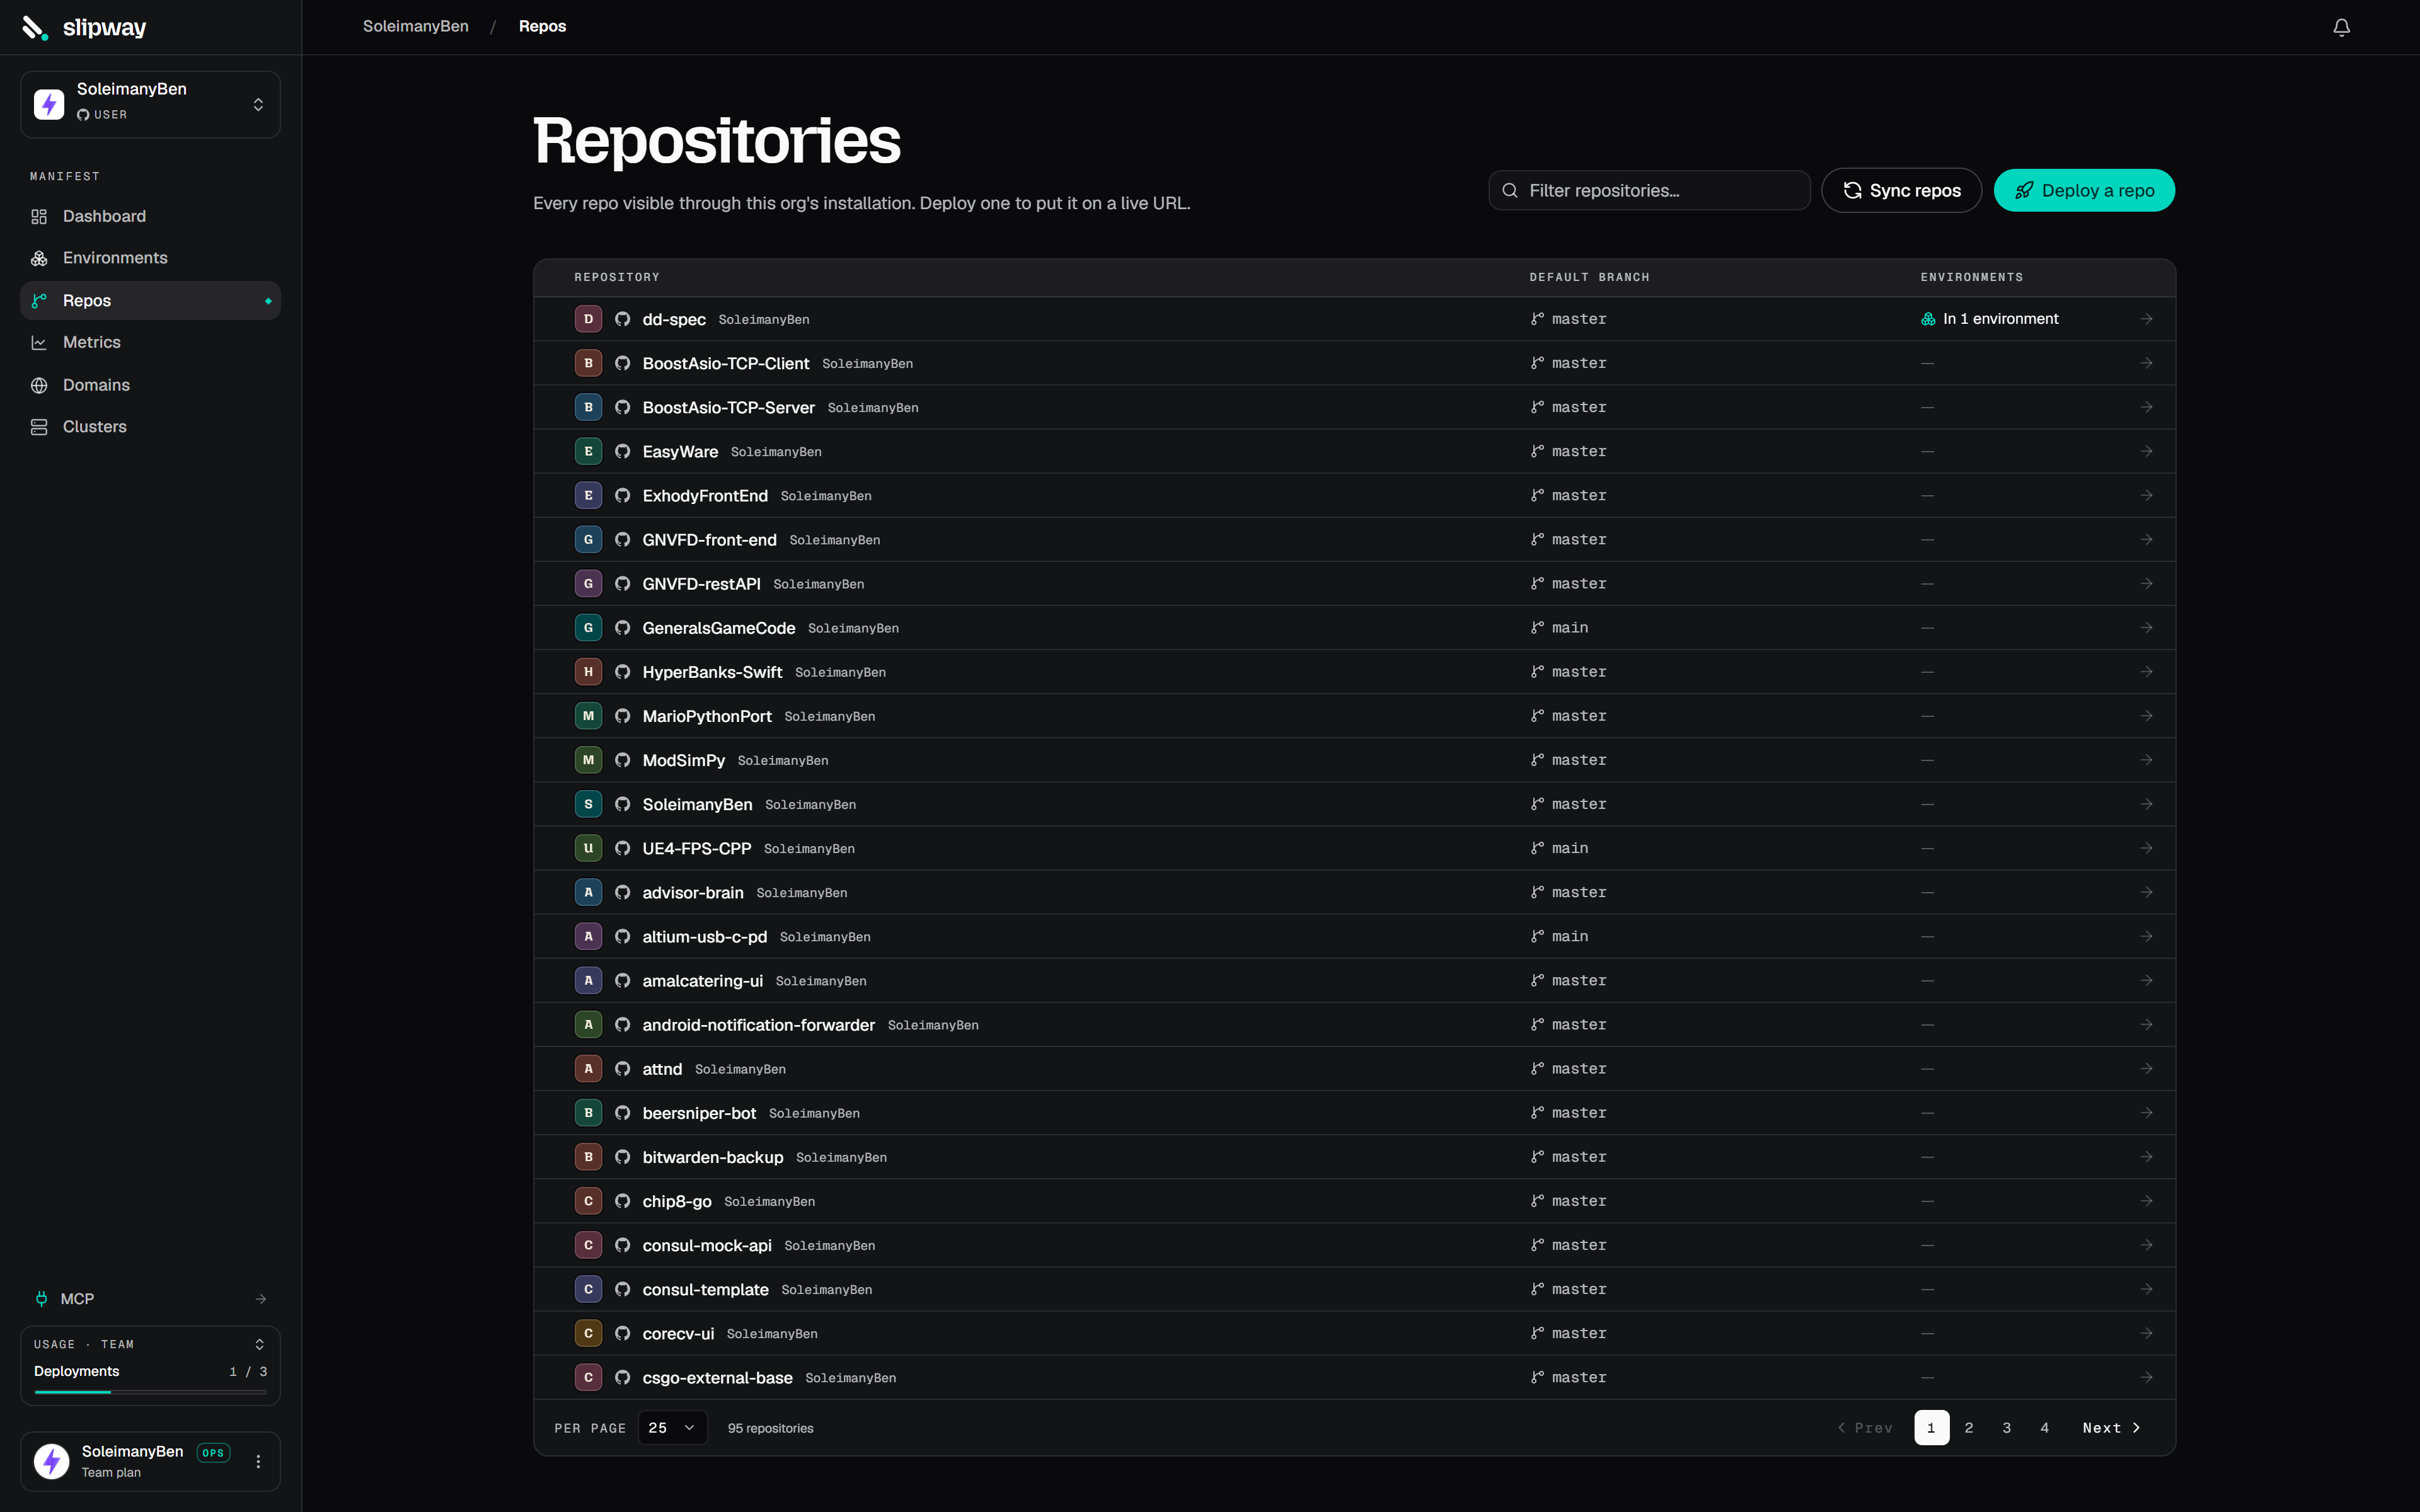
Task: Click the arrow on the csgo-external-base row
Action: [2146, 1377]
